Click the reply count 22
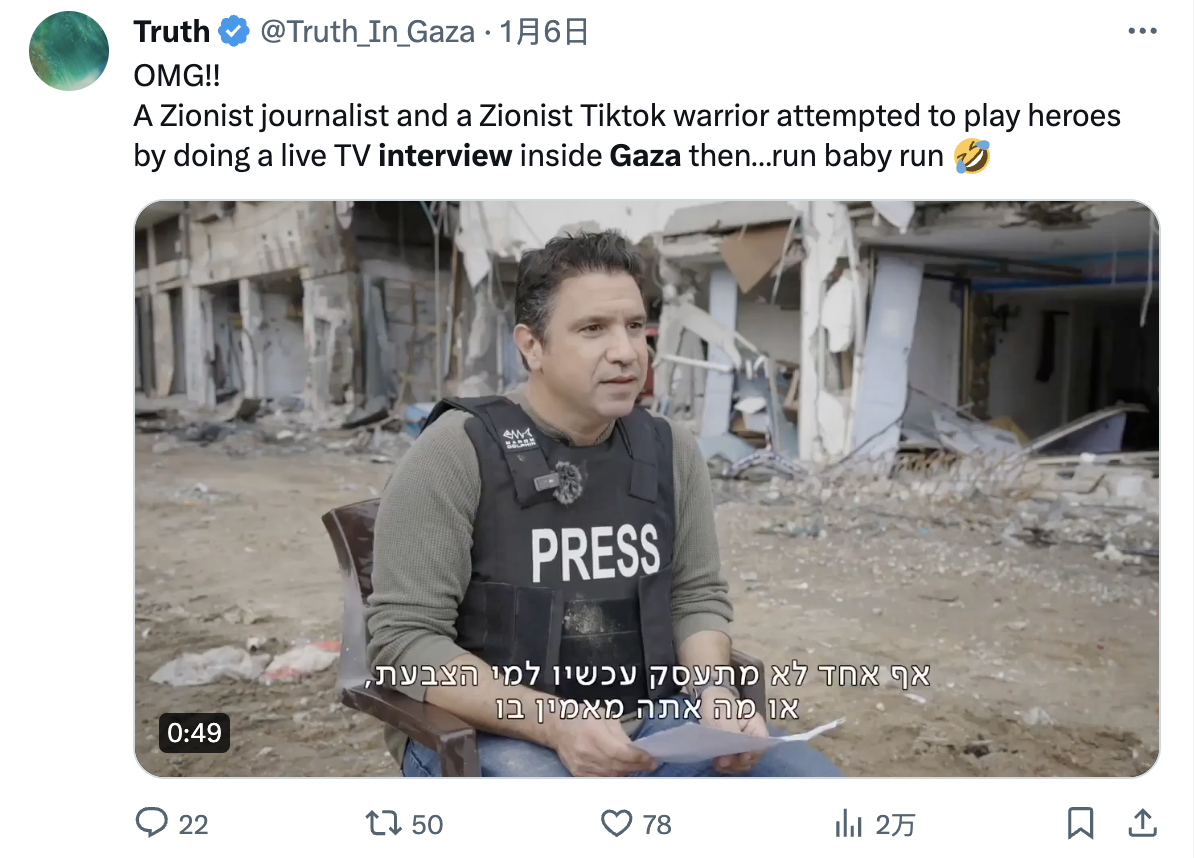The height and width of the screenshot is (858, 1194). click(x=193, y=825)
